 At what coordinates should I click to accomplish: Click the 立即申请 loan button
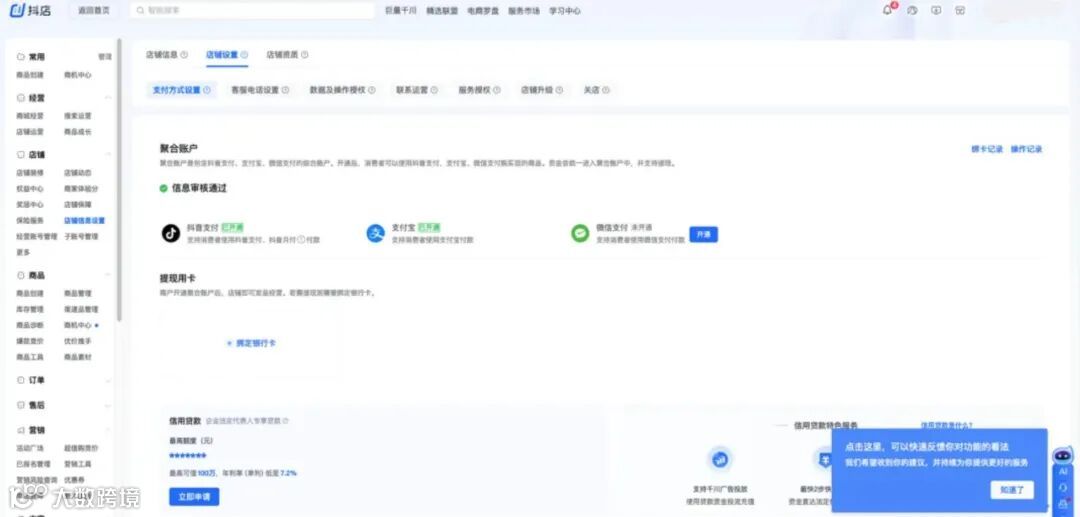pyautogui.click(x=194, y=496)
